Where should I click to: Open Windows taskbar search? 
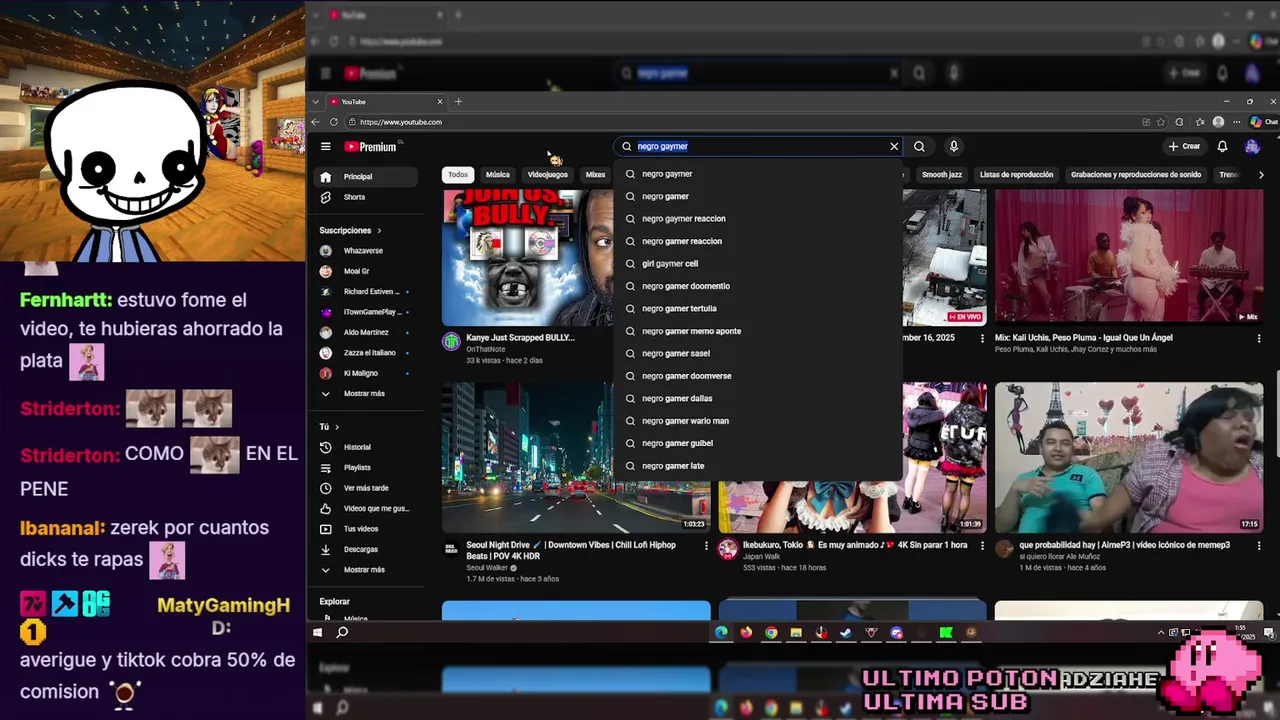(x=342, y=633)
